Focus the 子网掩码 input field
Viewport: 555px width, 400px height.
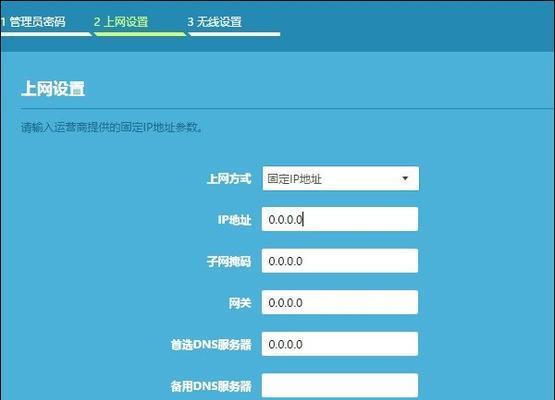[340, 261]
